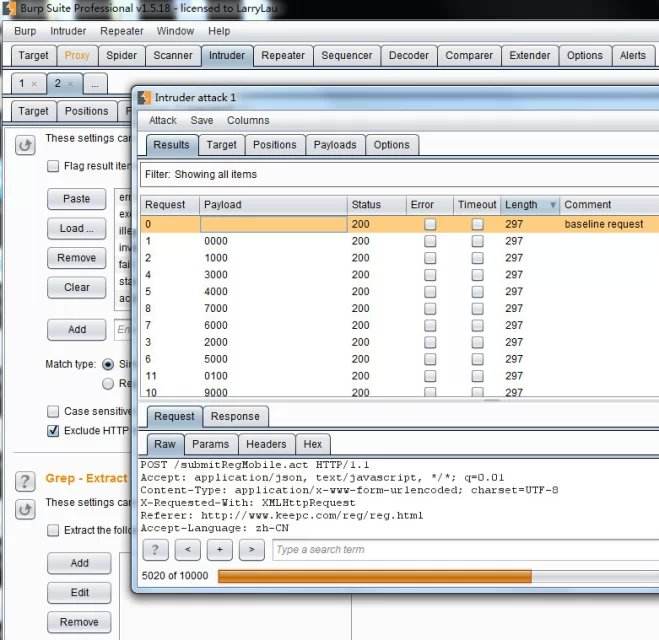The width and height of the screenshot is (659, 640).
Task: Click the Load ... button
Action: pos(76,229)
